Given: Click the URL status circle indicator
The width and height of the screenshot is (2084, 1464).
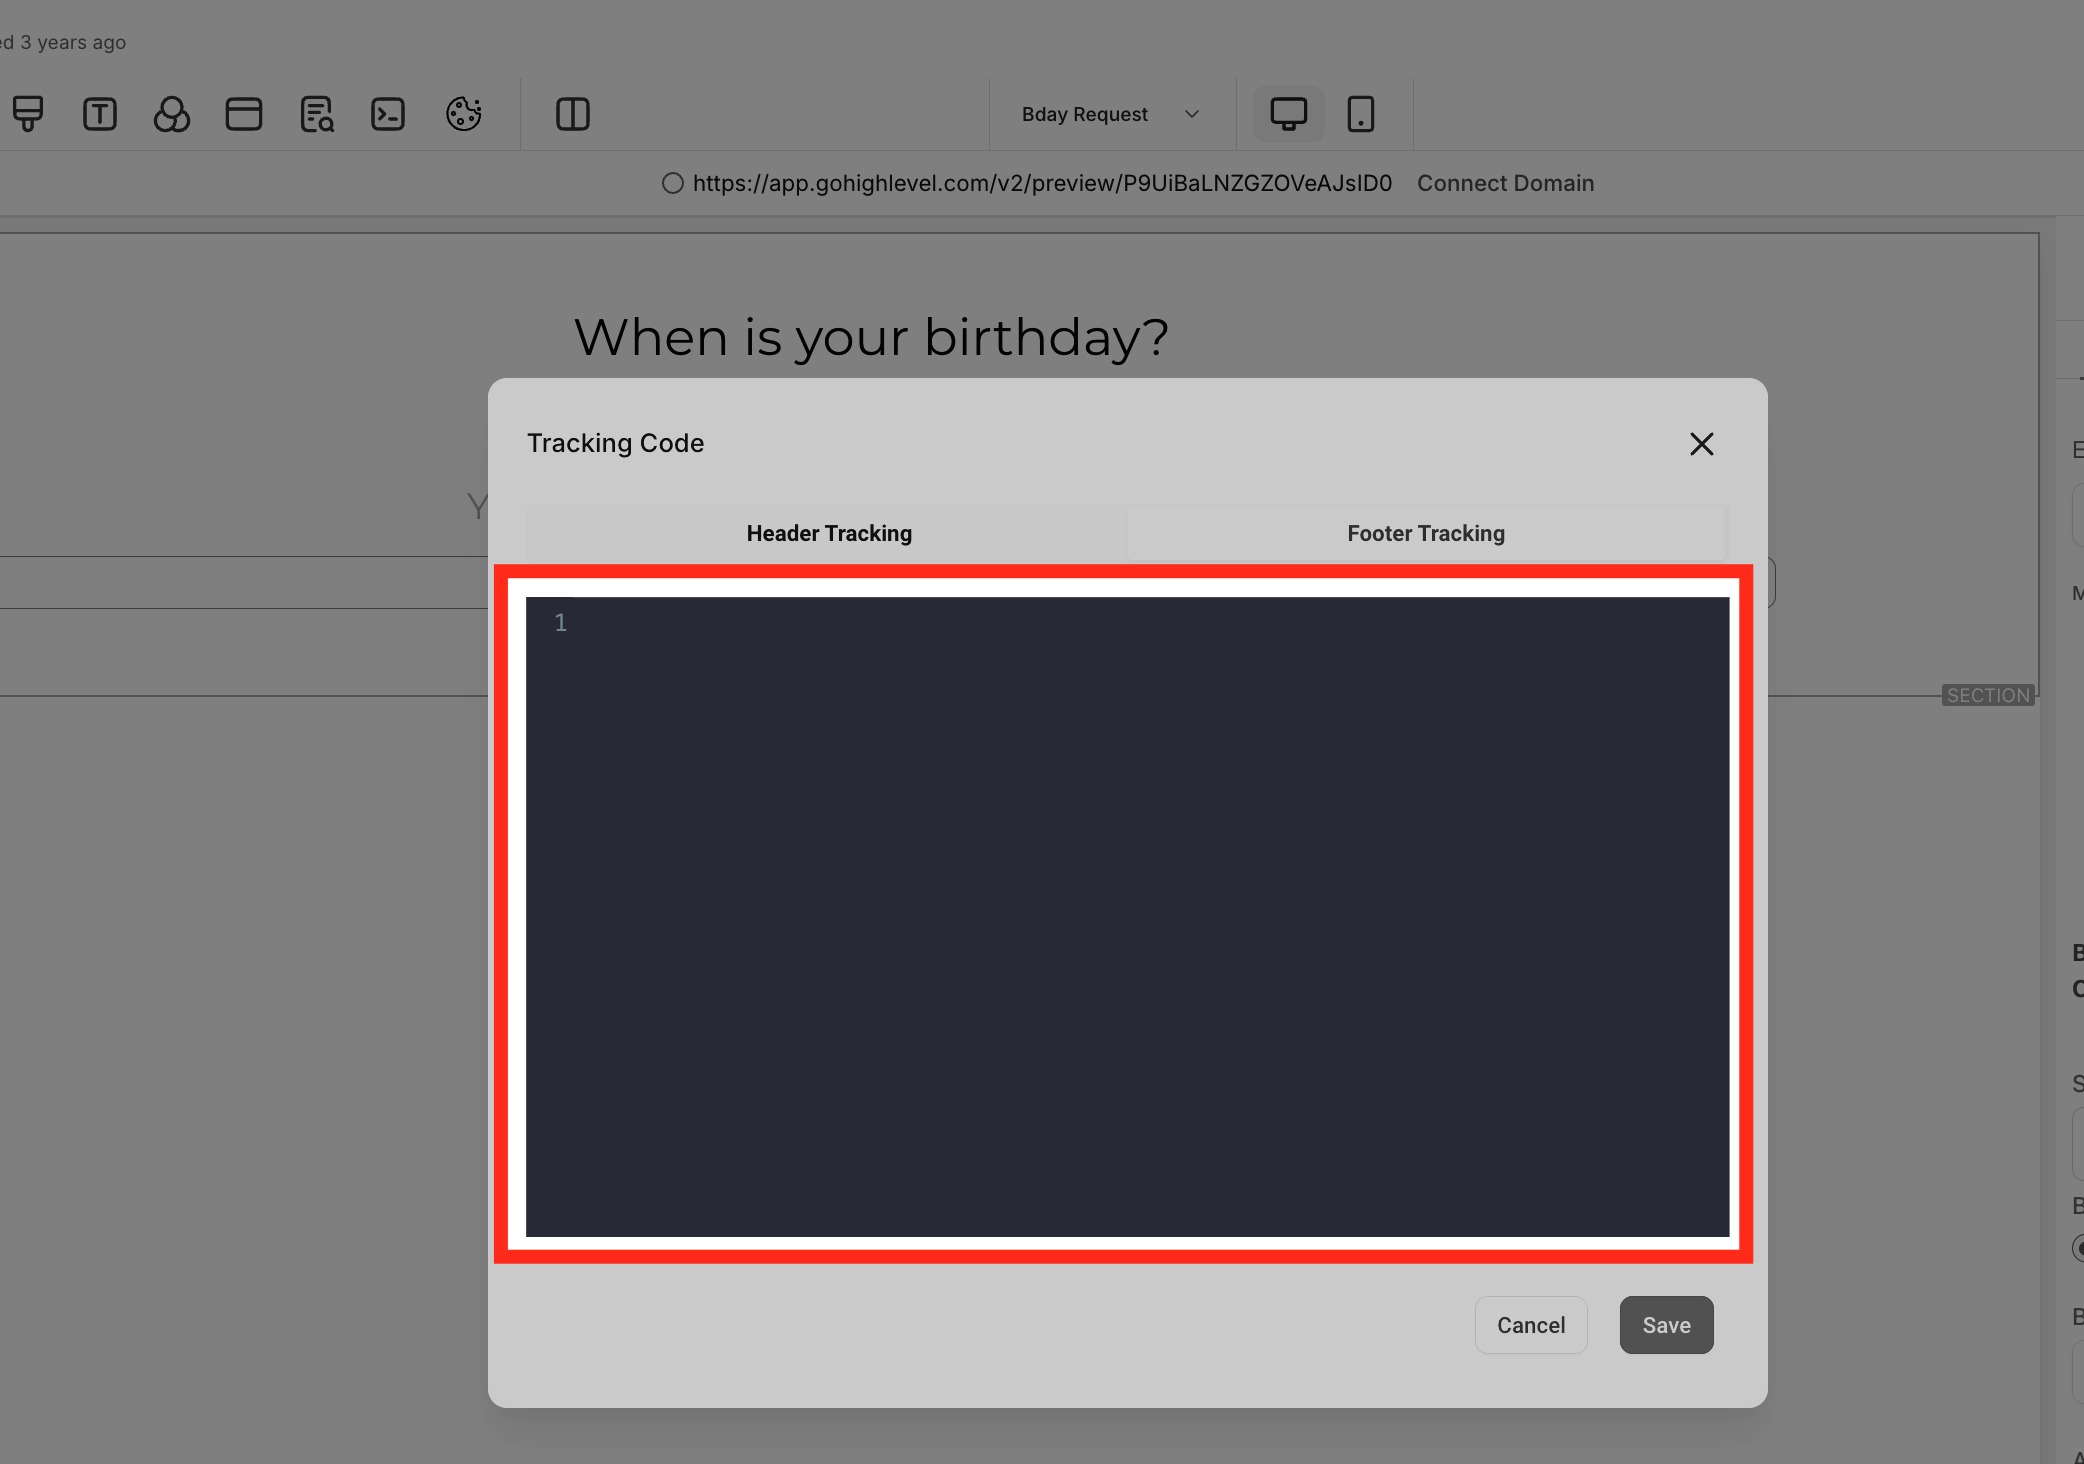Looking at the screenshot, I should pyautogui.click(x=672, y=183).
